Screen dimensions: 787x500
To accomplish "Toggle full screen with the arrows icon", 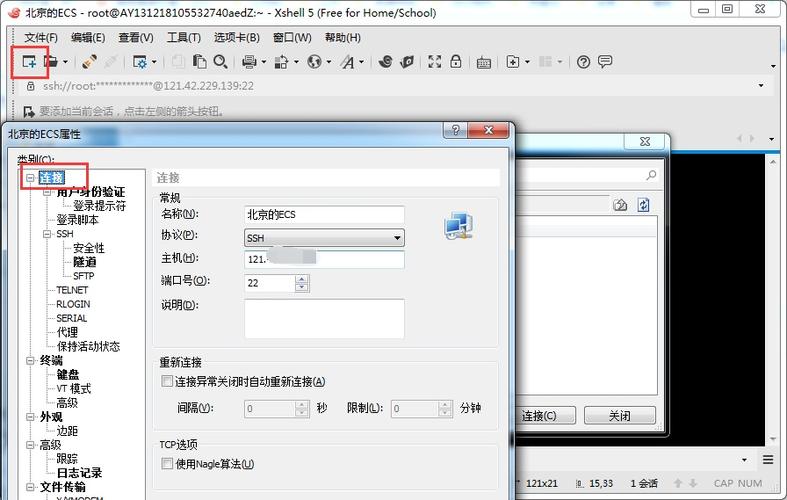I will coord(435,62).
